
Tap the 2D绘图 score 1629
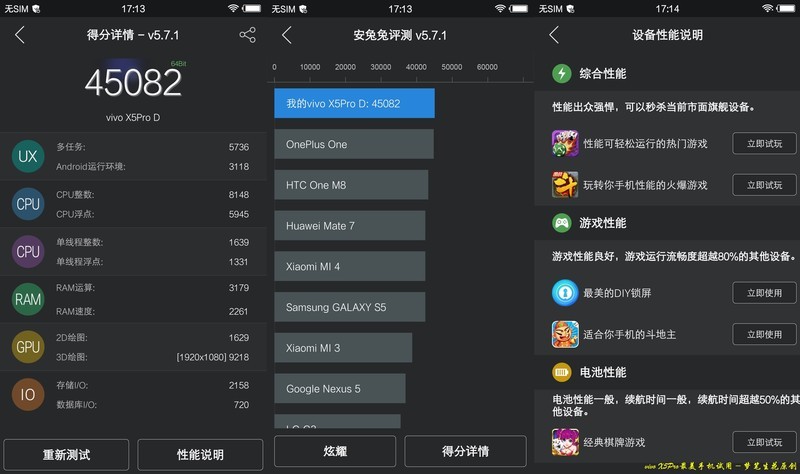tap(239, 337)
